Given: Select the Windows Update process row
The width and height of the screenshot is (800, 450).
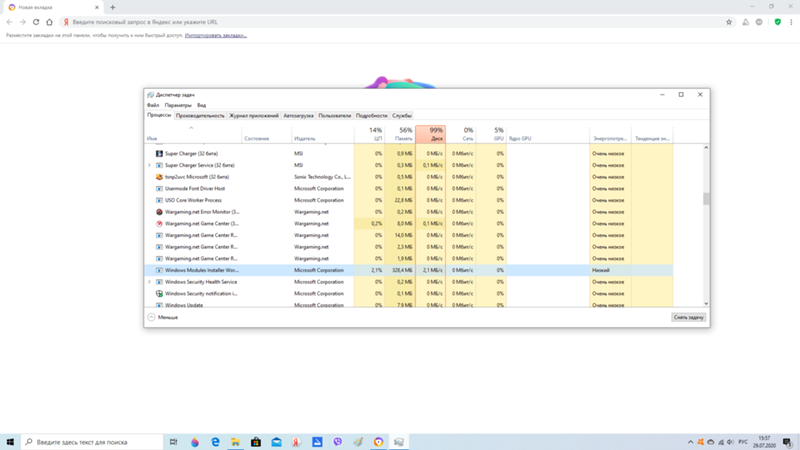Looking at the screenshot, I should pyautogui.click(x=408, y=305).
